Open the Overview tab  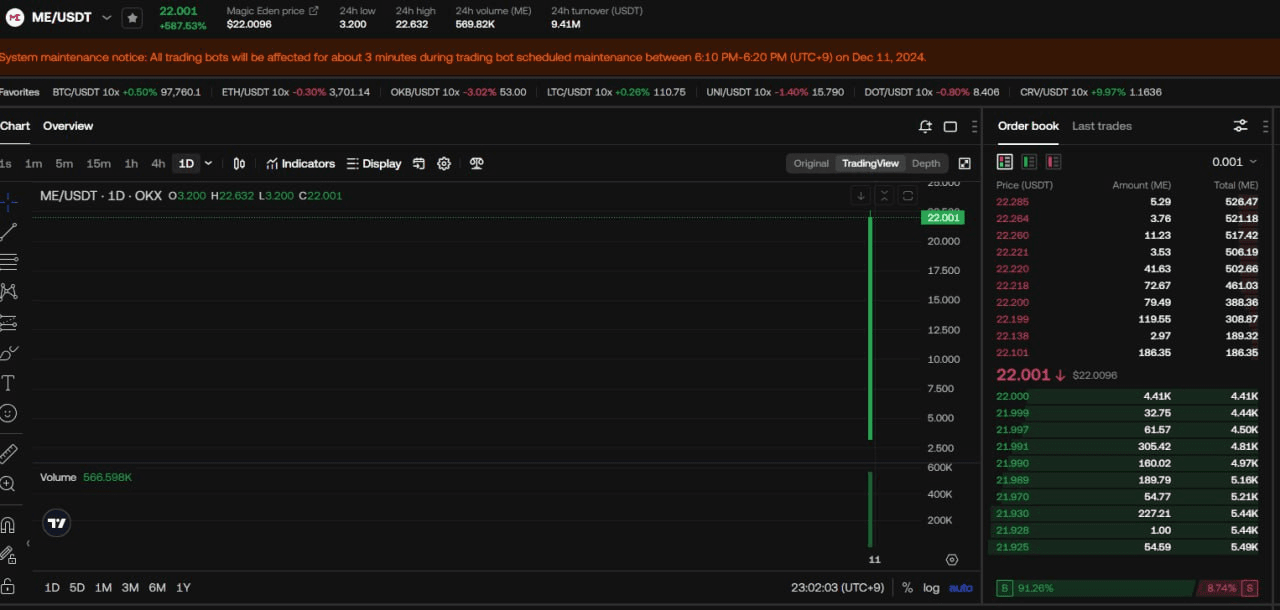click(x=68, y=126)
